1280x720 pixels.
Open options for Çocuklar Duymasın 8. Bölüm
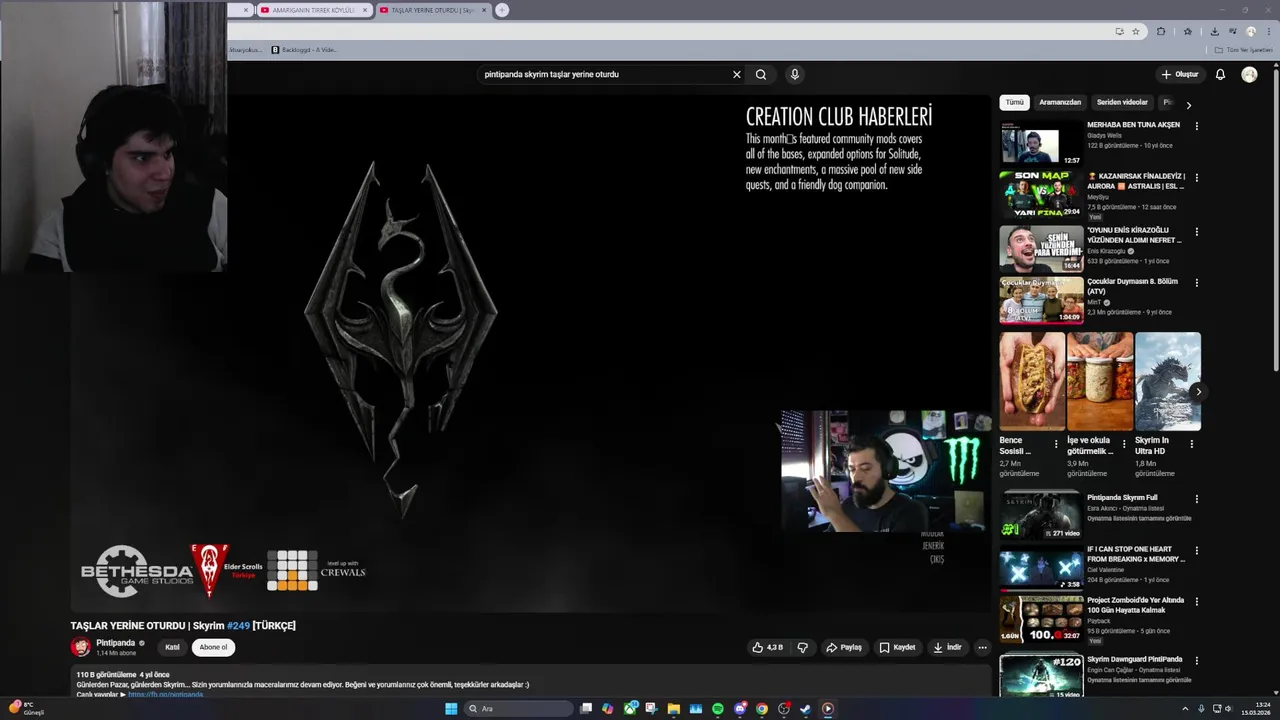tap(1197, 283)
